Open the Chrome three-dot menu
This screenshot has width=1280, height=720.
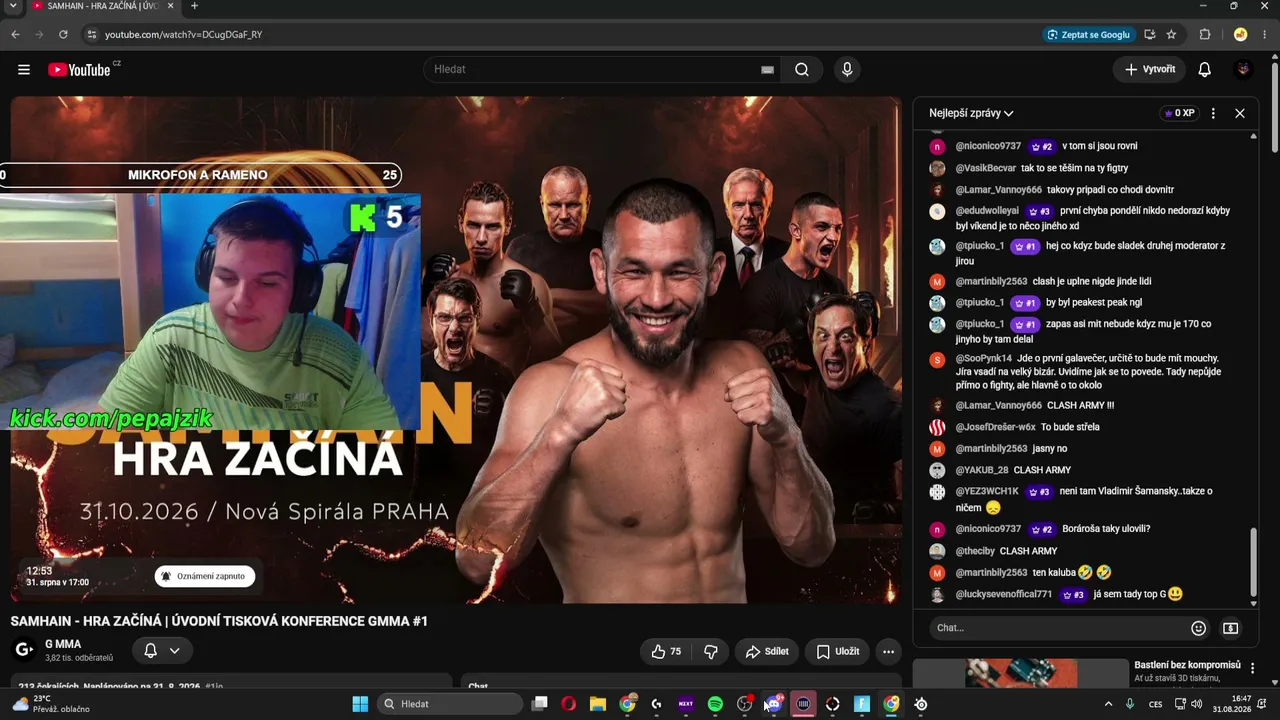1264,34
